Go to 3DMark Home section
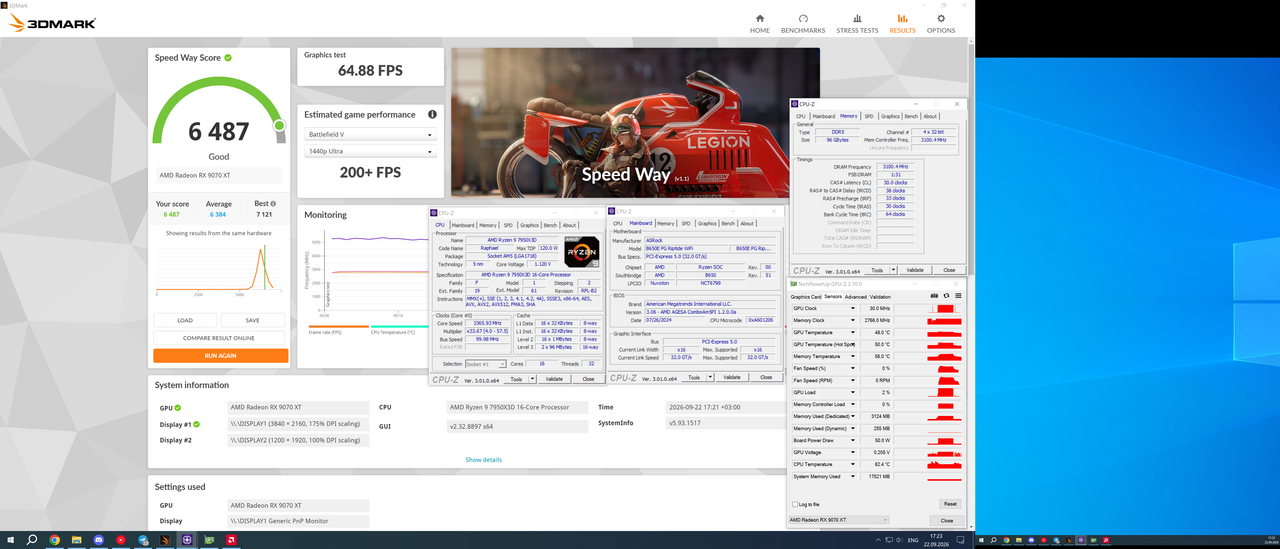Screen dimensions: 1280x549 click(760, 23)
